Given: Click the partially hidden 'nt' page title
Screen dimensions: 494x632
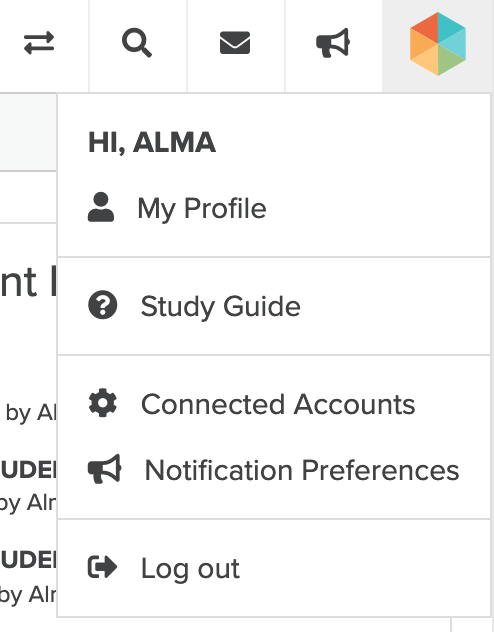Looking at the screenshot, I should coord(28,282).
